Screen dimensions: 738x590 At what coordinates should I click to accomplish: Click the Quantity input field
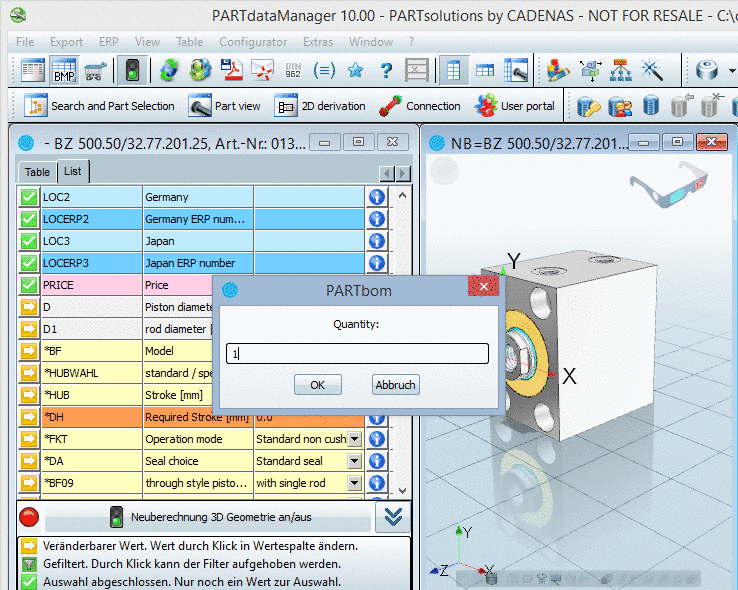[x=357, y=353]
